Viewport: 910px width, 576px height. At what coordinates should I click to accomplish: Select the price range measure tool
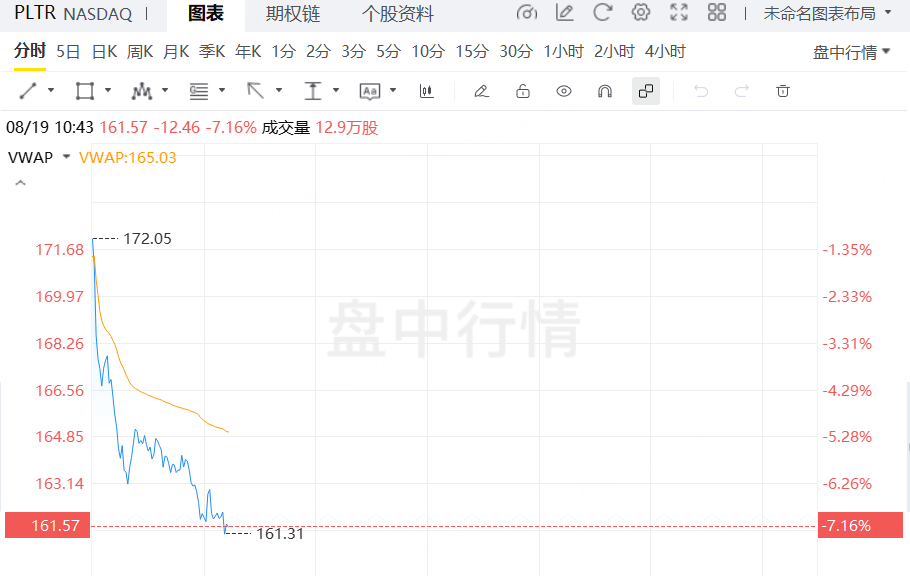pos(313,91)
